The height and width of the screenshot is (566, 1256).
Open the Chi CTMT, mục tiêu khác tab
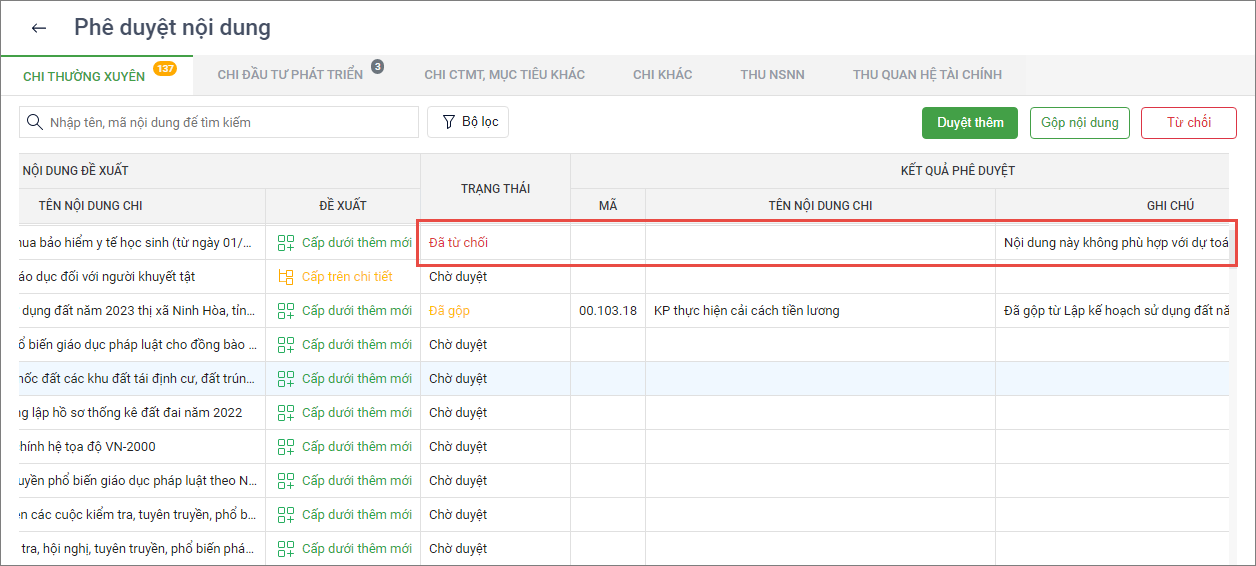504,75
